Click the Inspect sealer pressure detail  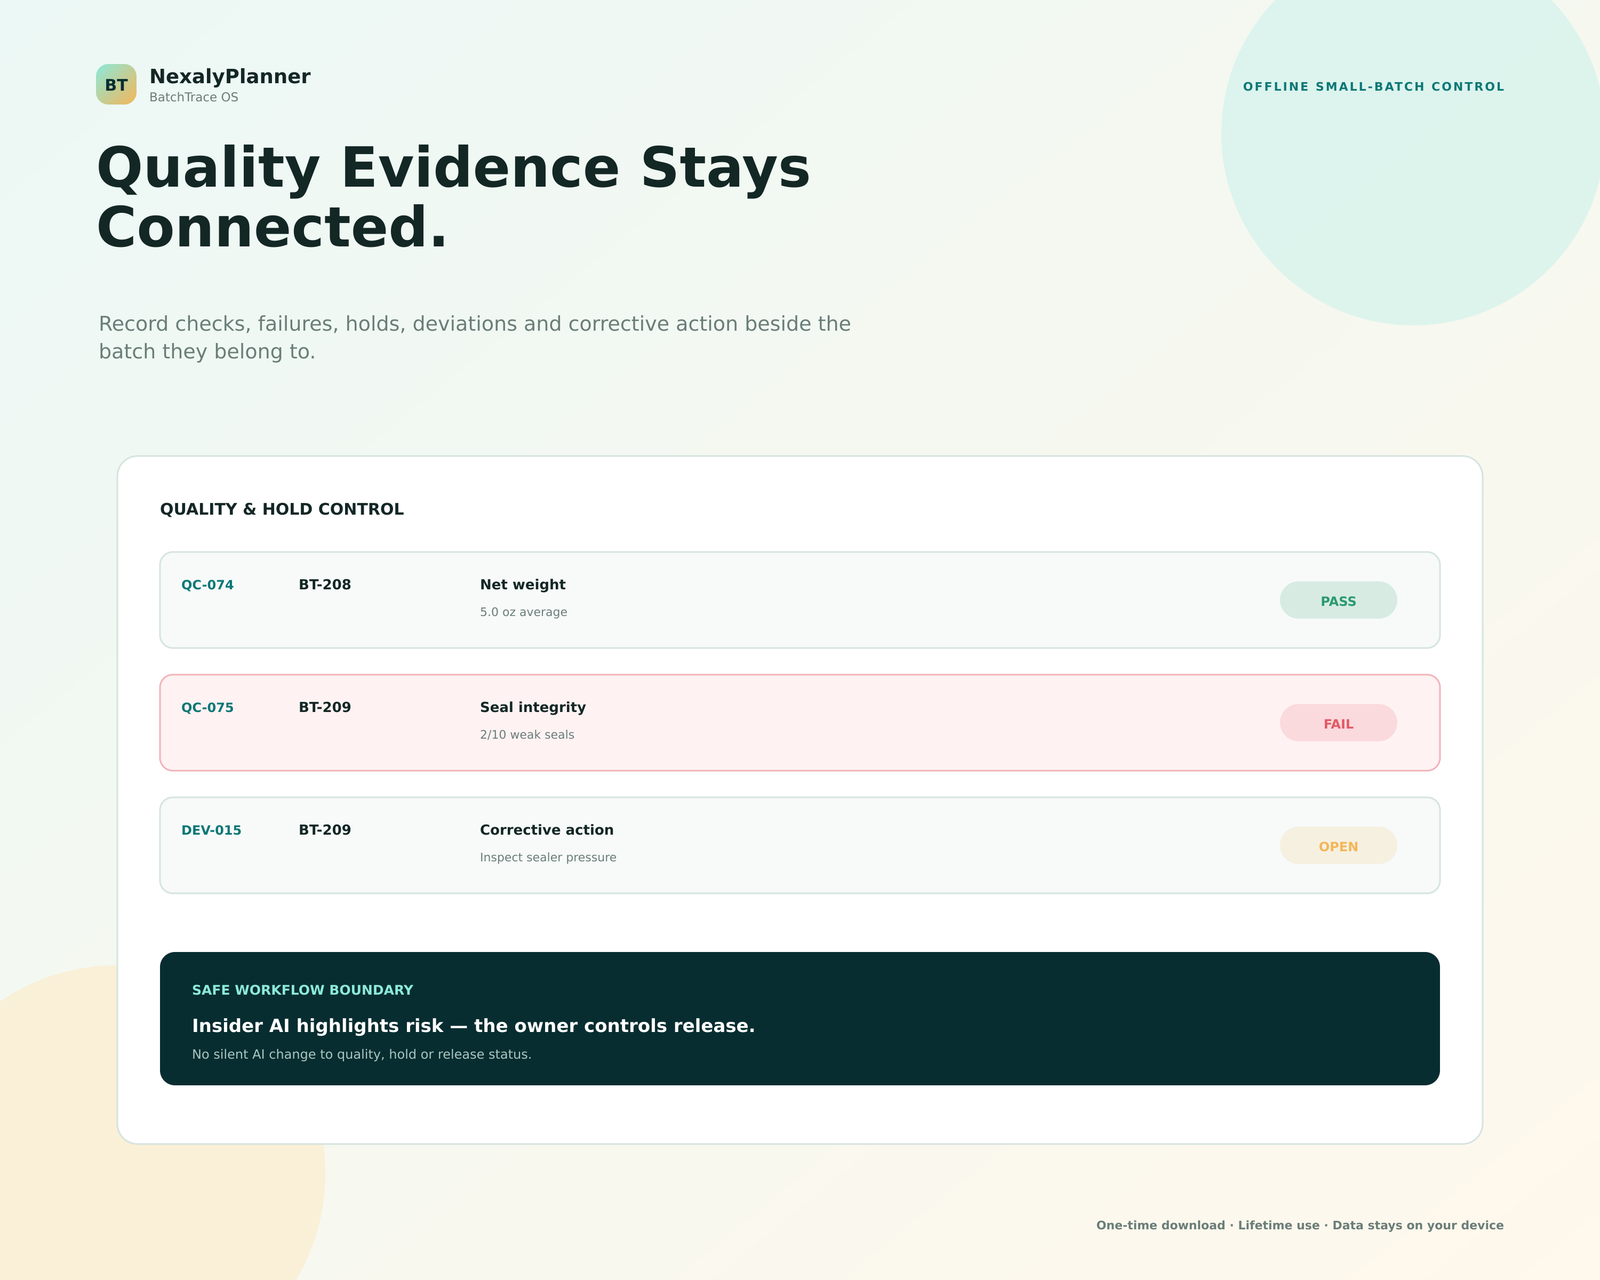point(548,857)
